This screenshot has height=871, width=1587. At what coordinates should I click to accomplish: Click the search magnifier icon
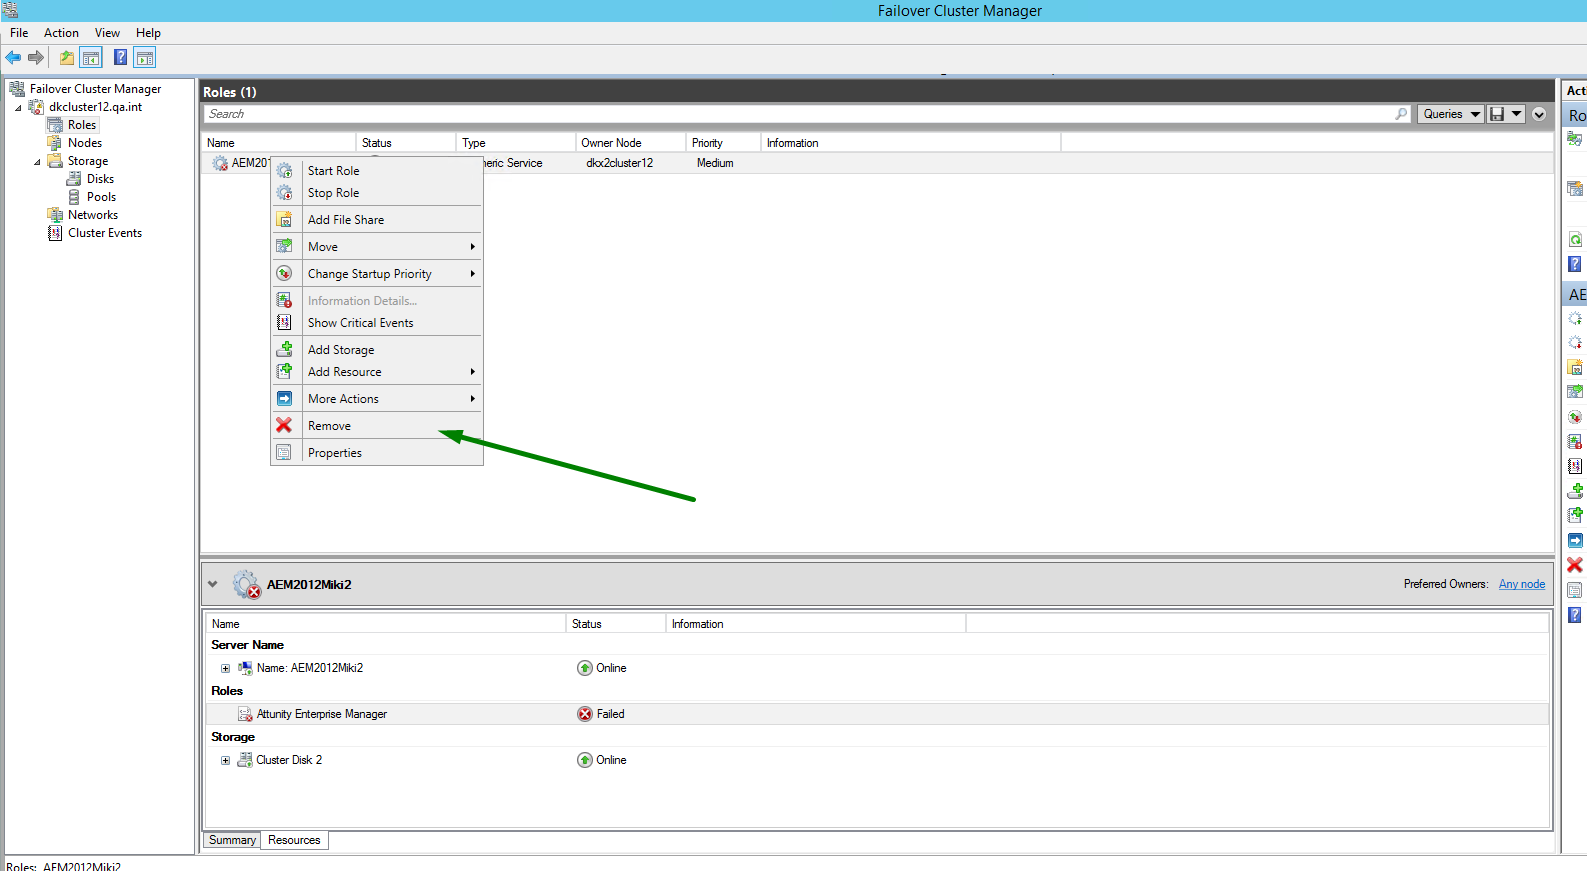1401,114
